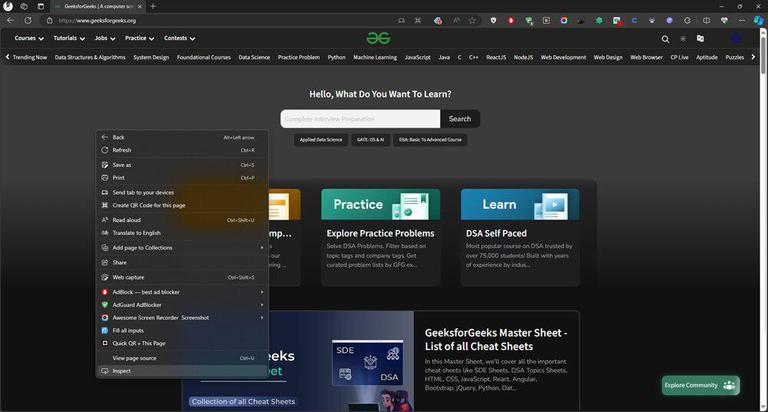Click Print icon in context menu

click(105, 178)
